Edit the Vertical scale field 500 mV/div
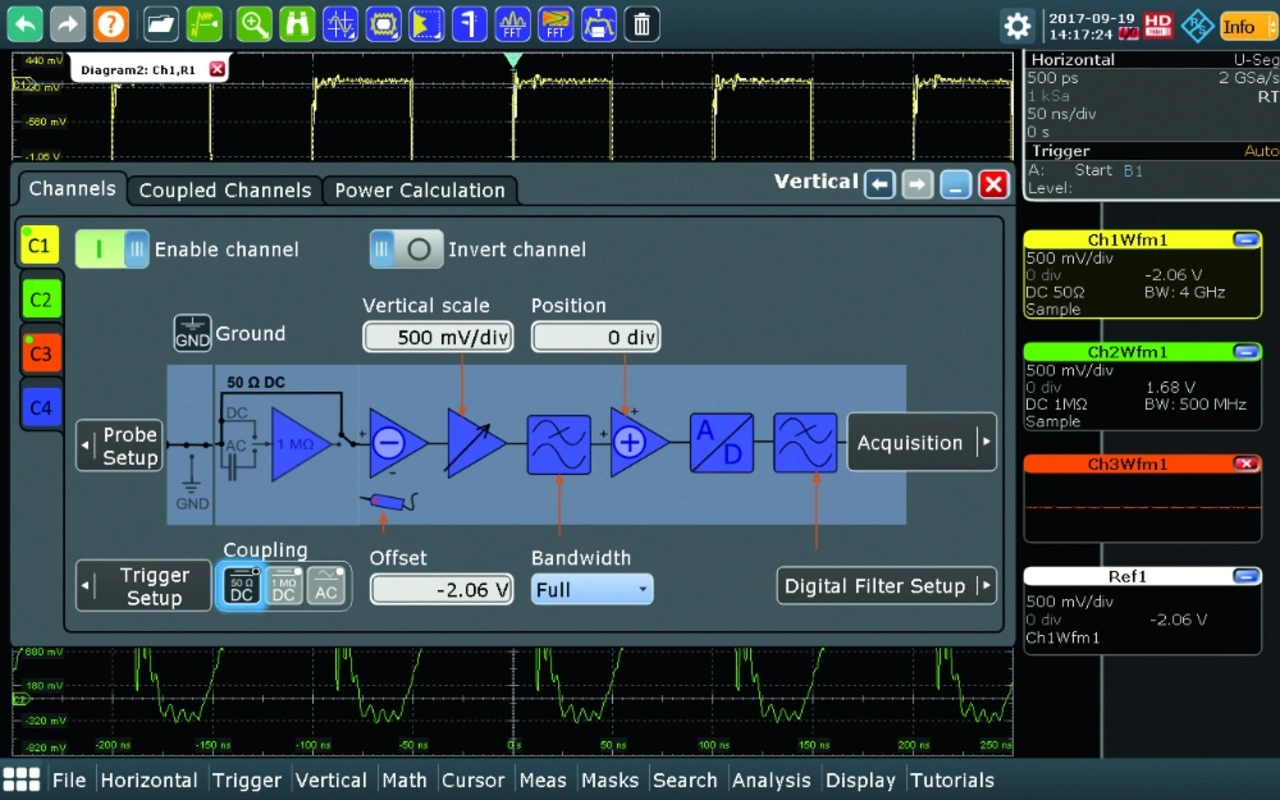Image resolution: width=1280 pixels, height=800 pixels. coord(438,337)
